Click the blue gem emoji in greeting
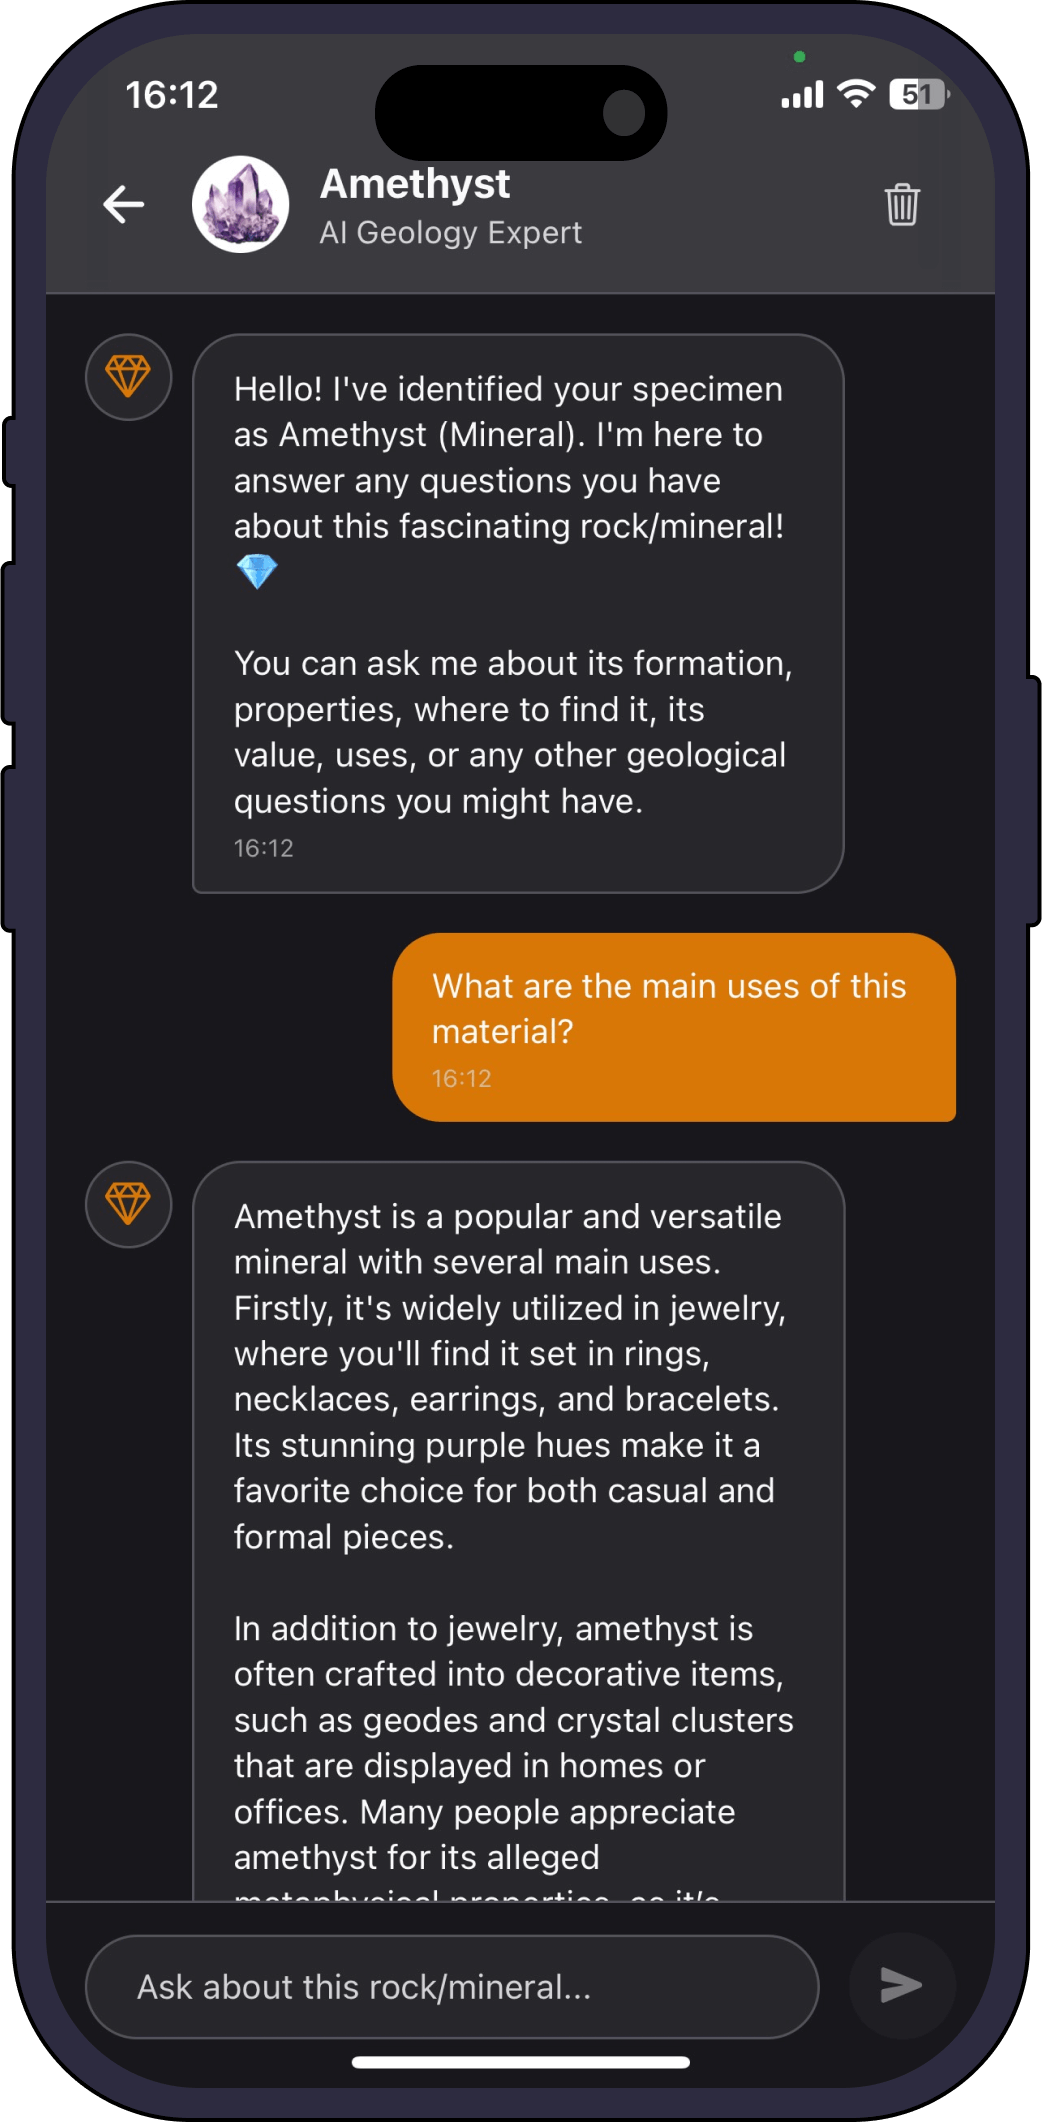This screenshot has height=2122, width=1042. point(257,572)
